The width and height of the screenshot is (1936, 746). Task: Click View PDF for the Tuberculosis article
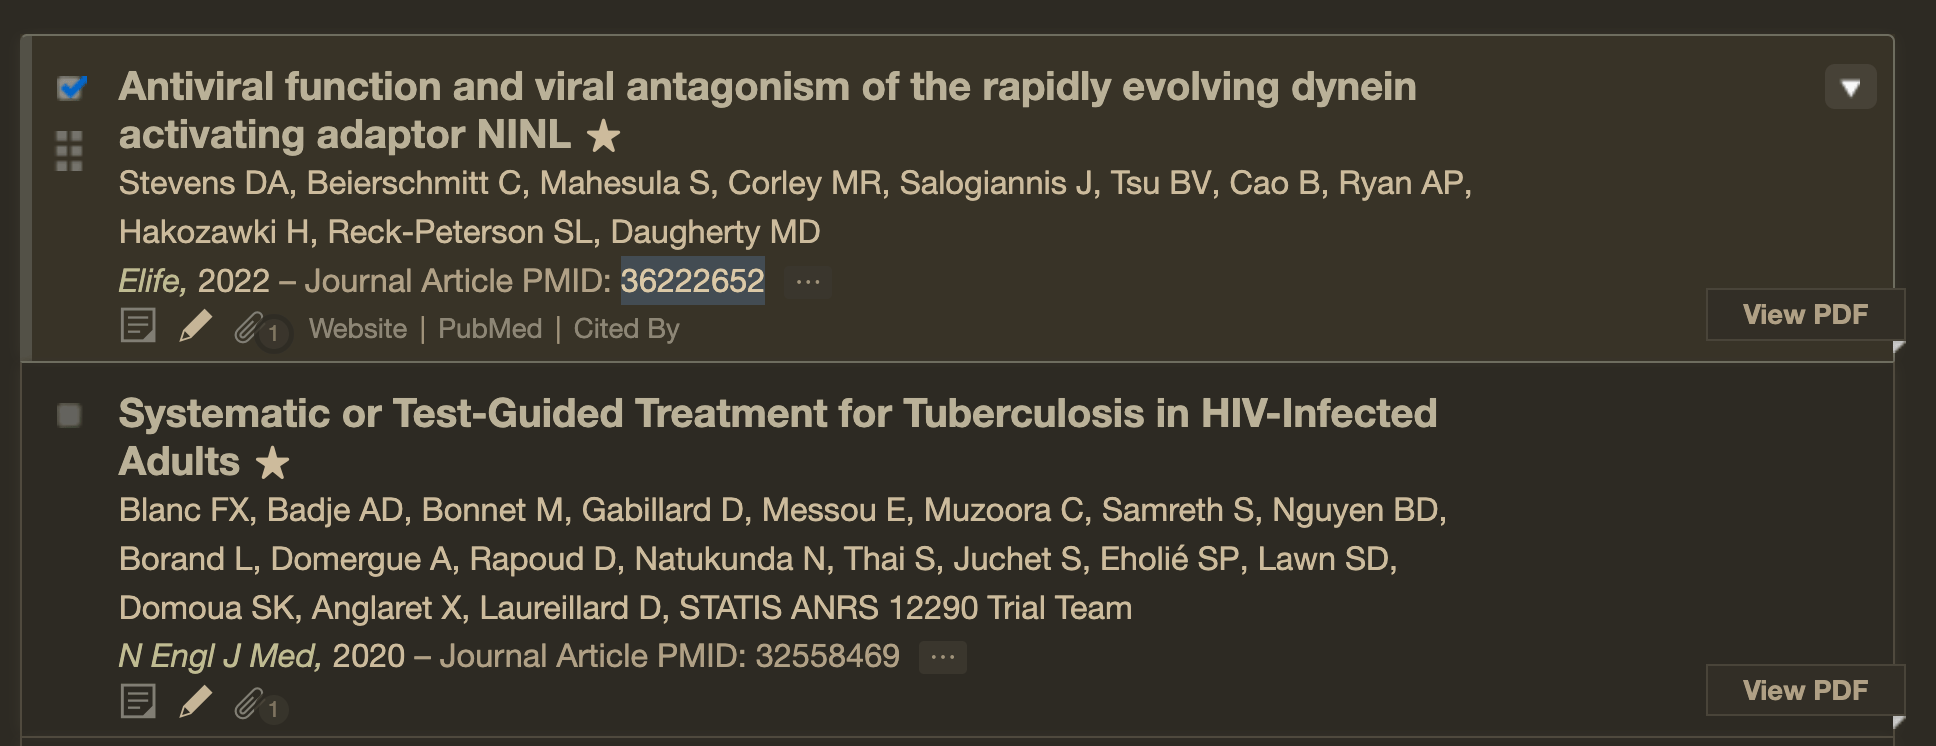click(1805, 691)
